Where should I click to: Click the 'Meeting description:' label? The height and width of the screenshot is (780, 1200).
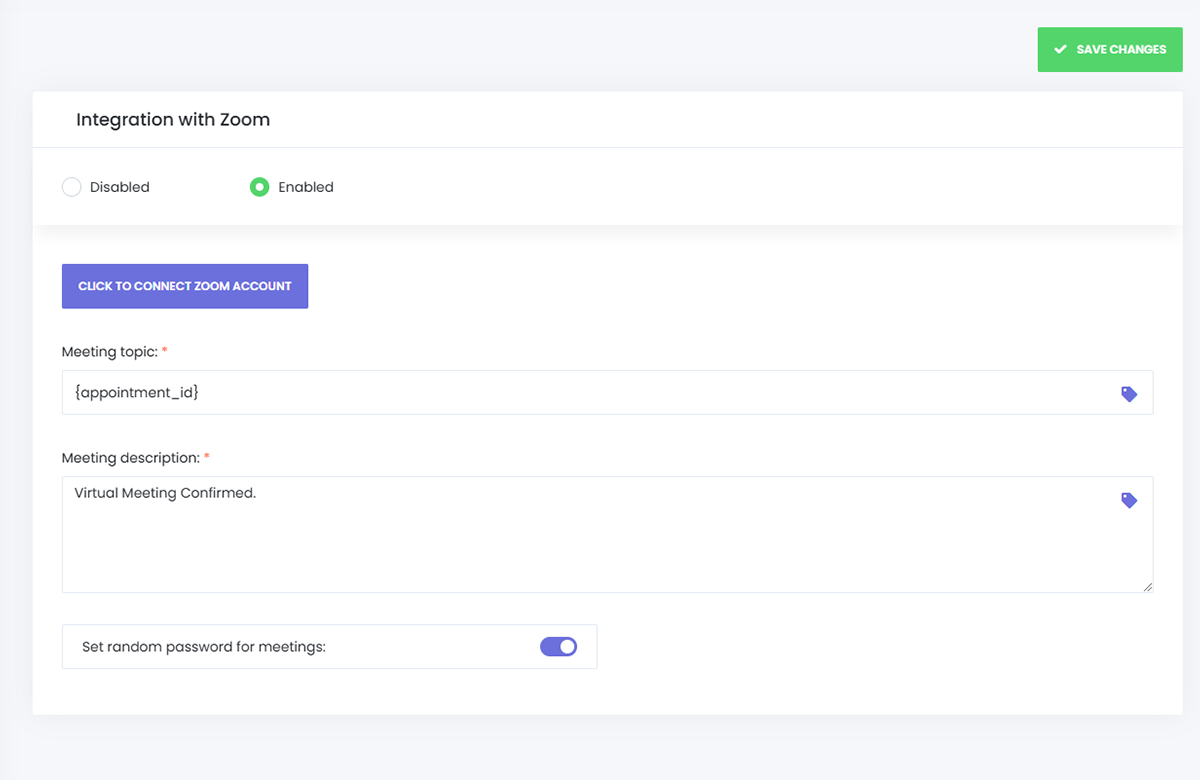point(131,458)
